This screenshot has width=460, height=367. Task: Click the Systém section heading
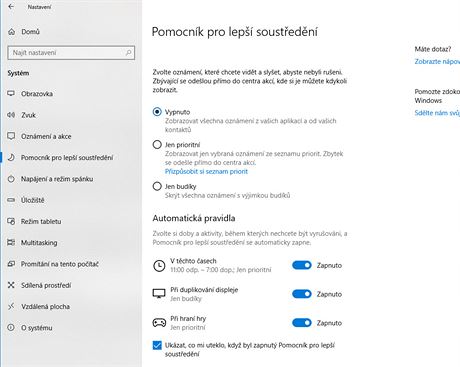[18, 73]
